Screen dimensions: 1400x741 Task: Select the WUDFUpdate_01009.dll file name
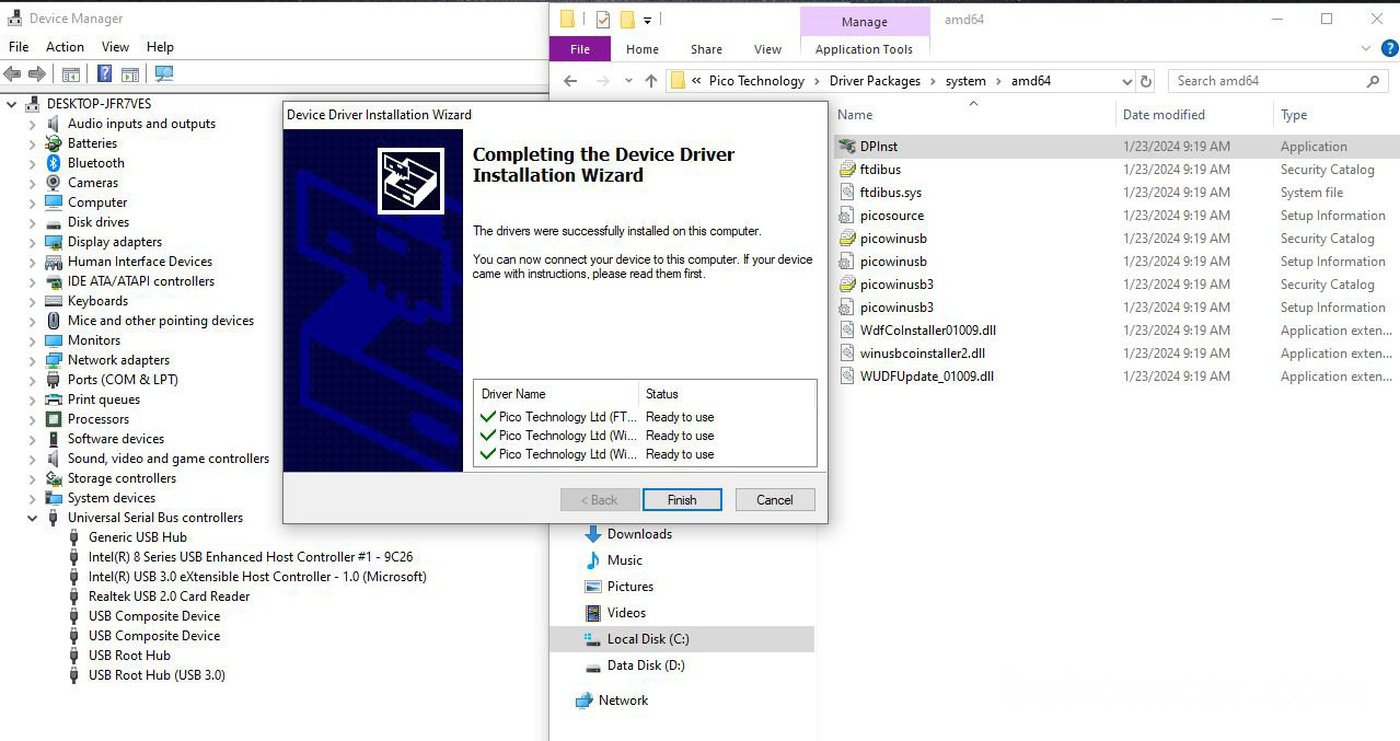coord(927,376)
